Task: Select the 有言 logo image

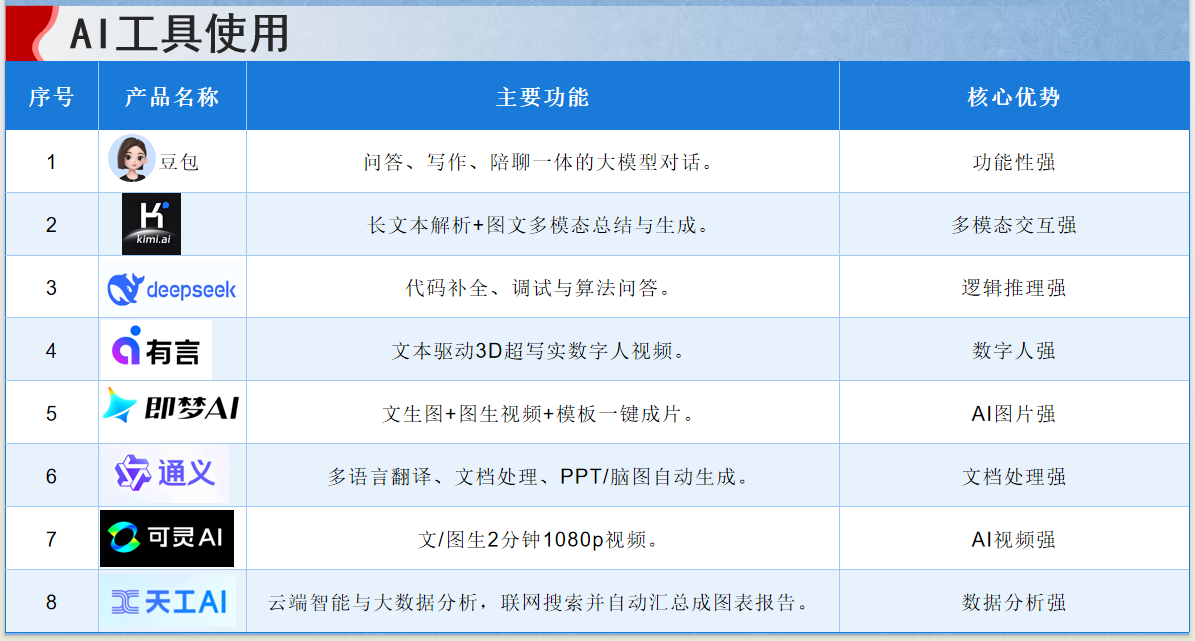Action: coord(155,350)
